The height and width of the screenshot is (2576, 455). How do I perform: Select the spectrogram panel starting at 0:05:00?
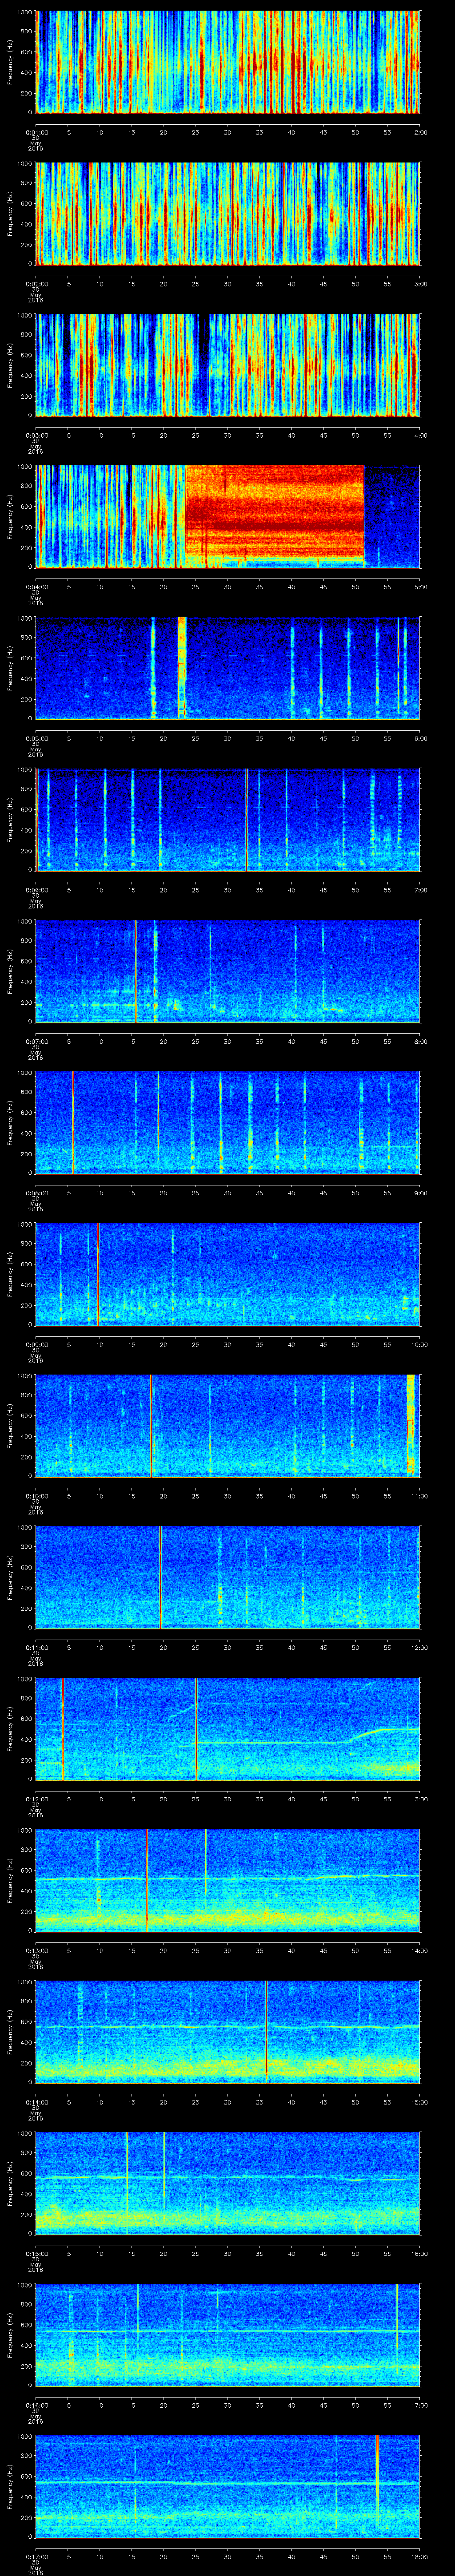coord(228,668)
